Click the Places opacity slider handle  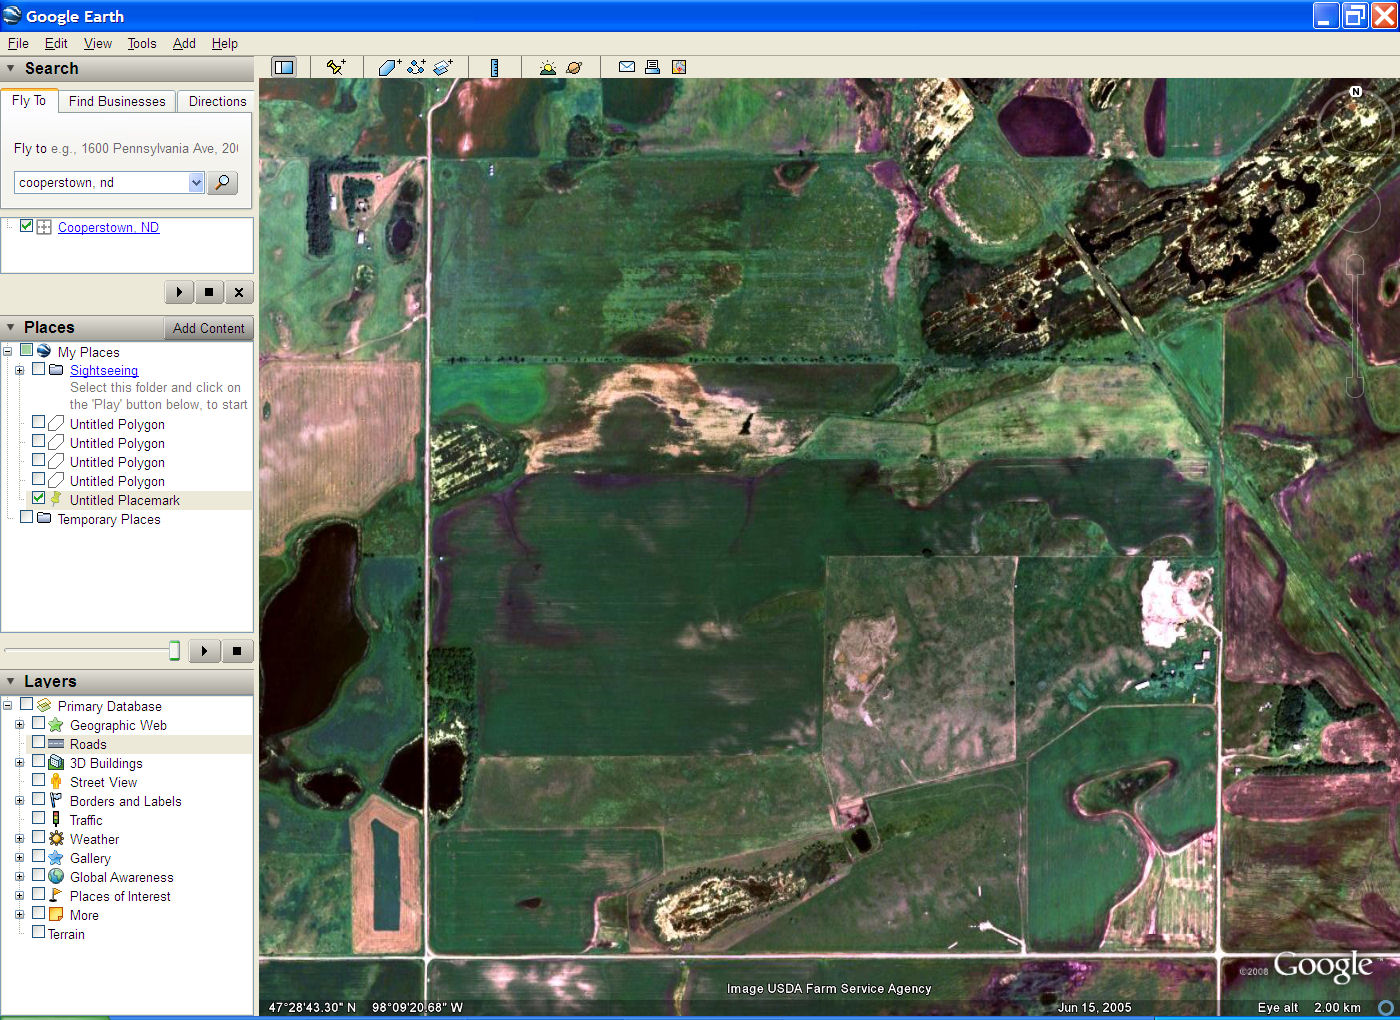pyautogui.click(x=174, y=651)
